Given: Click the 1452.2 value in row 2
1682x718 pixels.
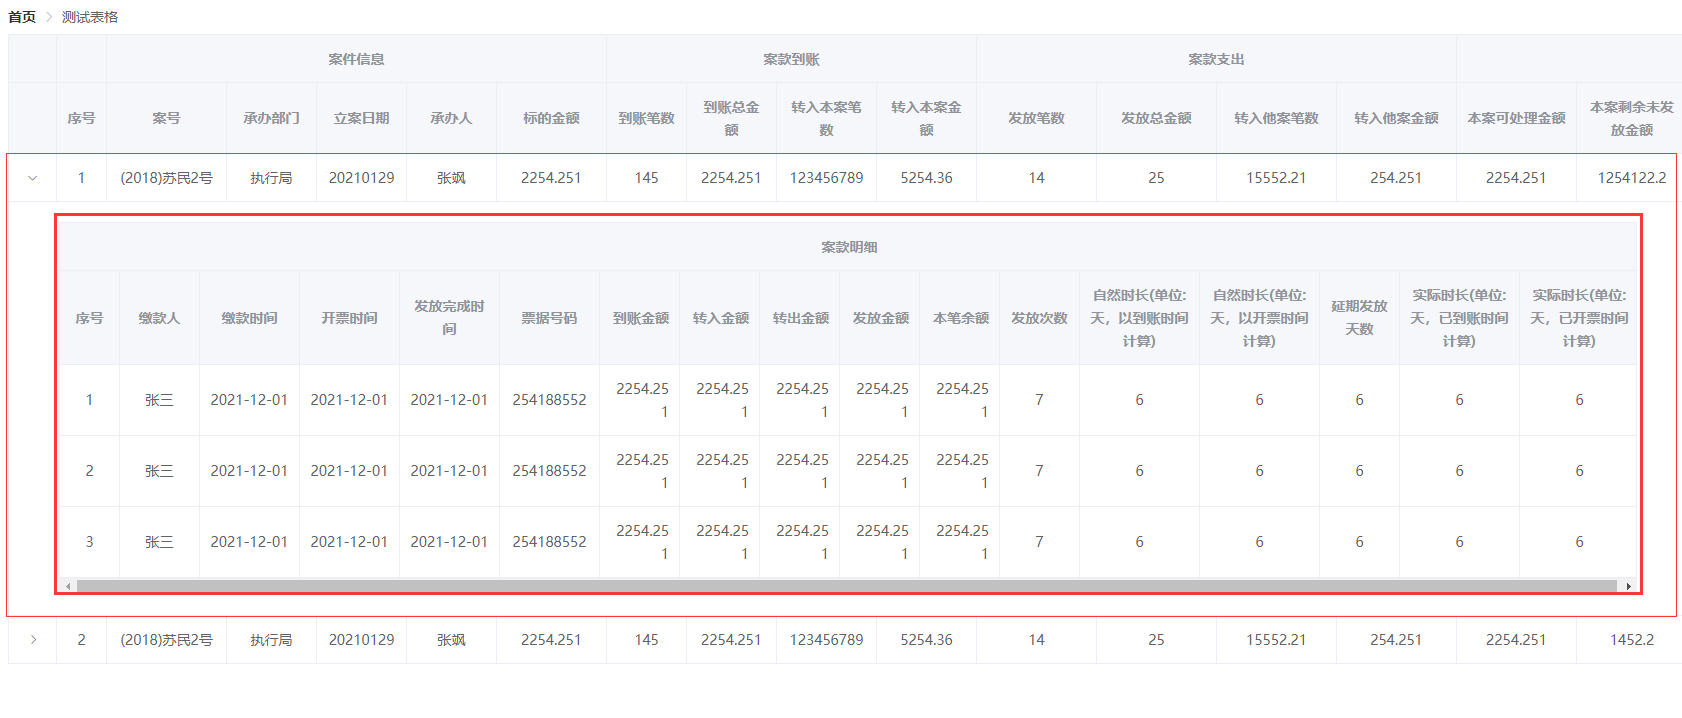Looking at the screenshot, I should coord(1632,640).
